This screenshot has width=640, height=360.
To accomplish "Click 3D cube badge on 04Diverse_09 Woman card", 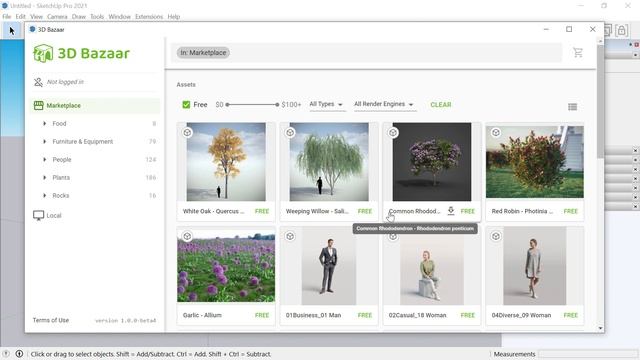I will point(496,236).
